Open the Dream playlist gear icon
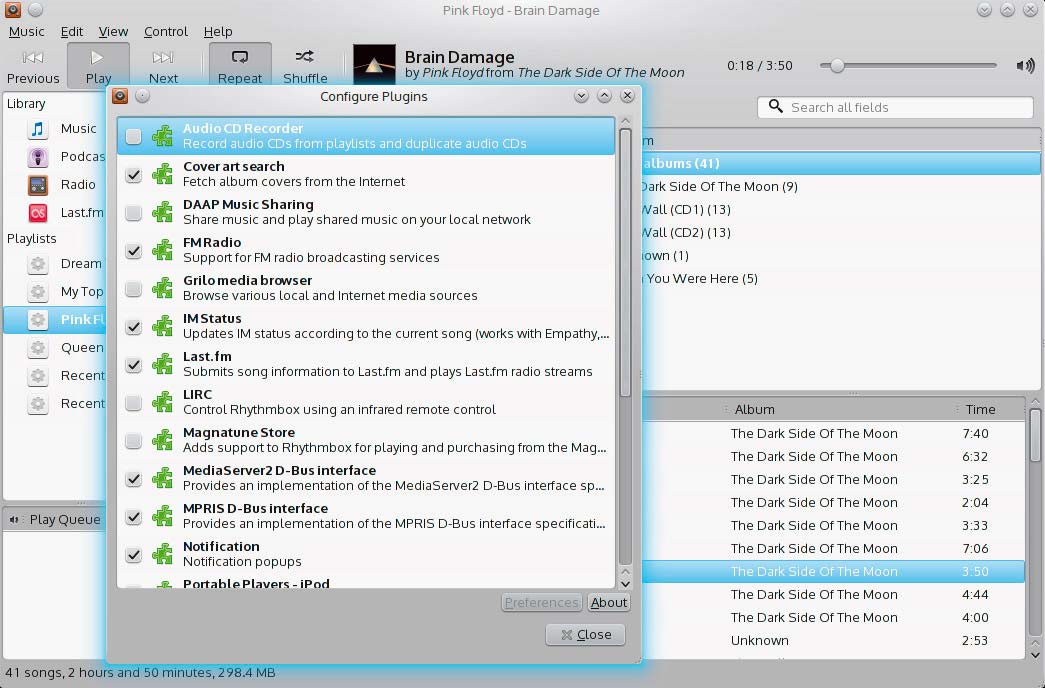Viewport: 1045px width, 688px height. point(38,264)
